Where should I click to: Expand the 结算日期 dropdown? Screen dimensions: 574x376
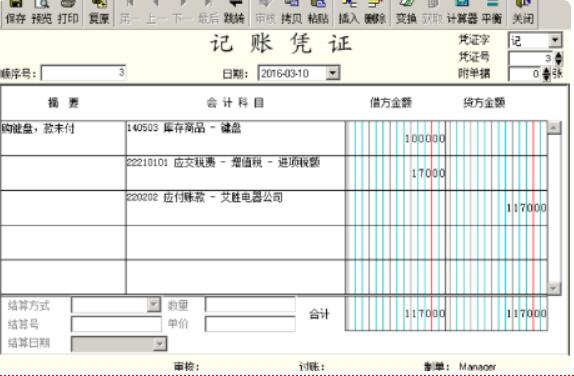click(160, 344)
